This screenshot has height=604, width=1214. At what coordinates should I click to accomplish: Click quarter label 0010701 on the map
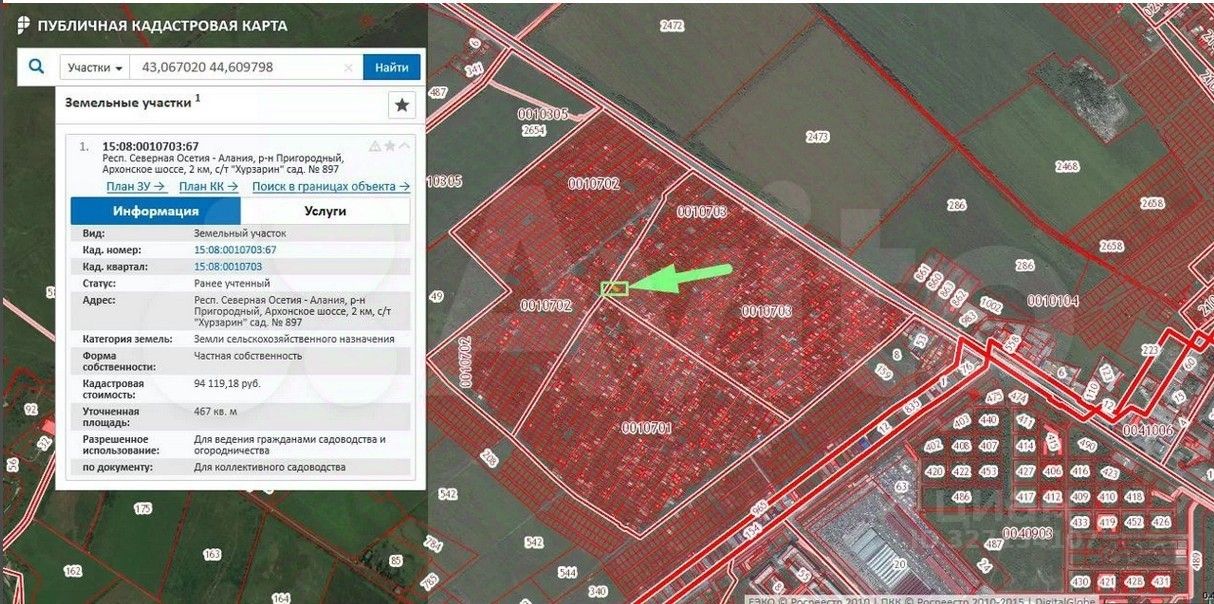647,428
